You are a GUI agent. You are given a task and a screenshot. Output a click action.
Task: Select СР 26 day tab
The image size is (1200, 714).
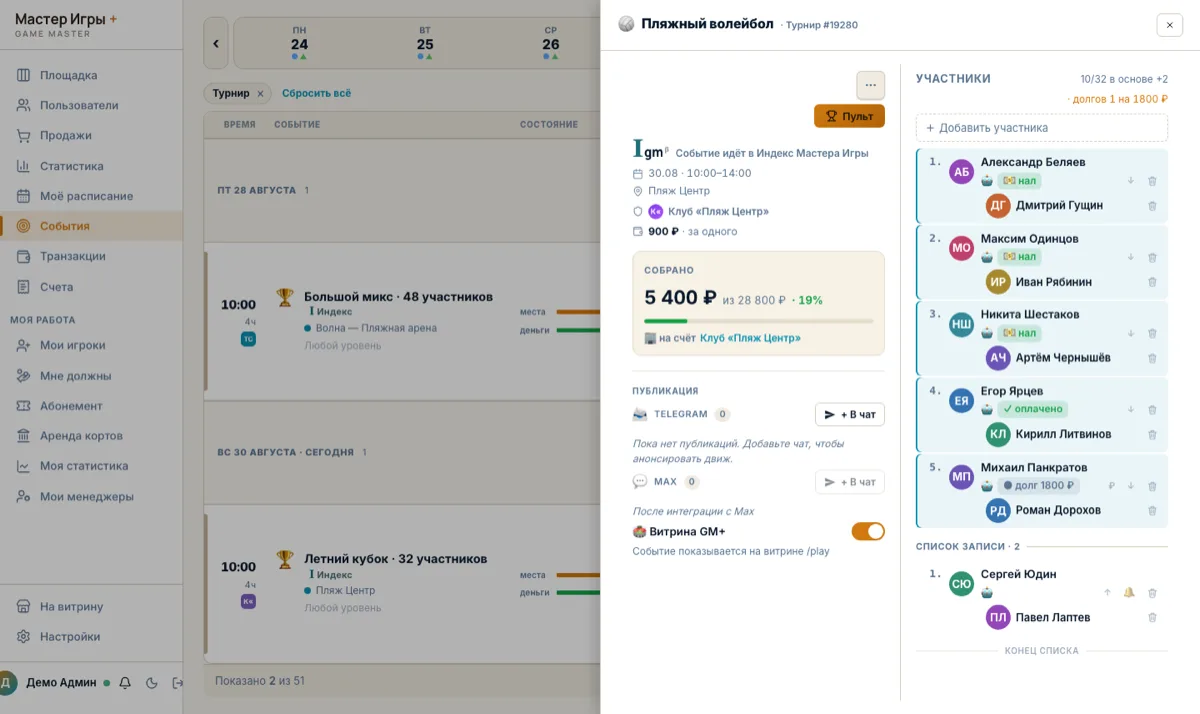point(551,44)
